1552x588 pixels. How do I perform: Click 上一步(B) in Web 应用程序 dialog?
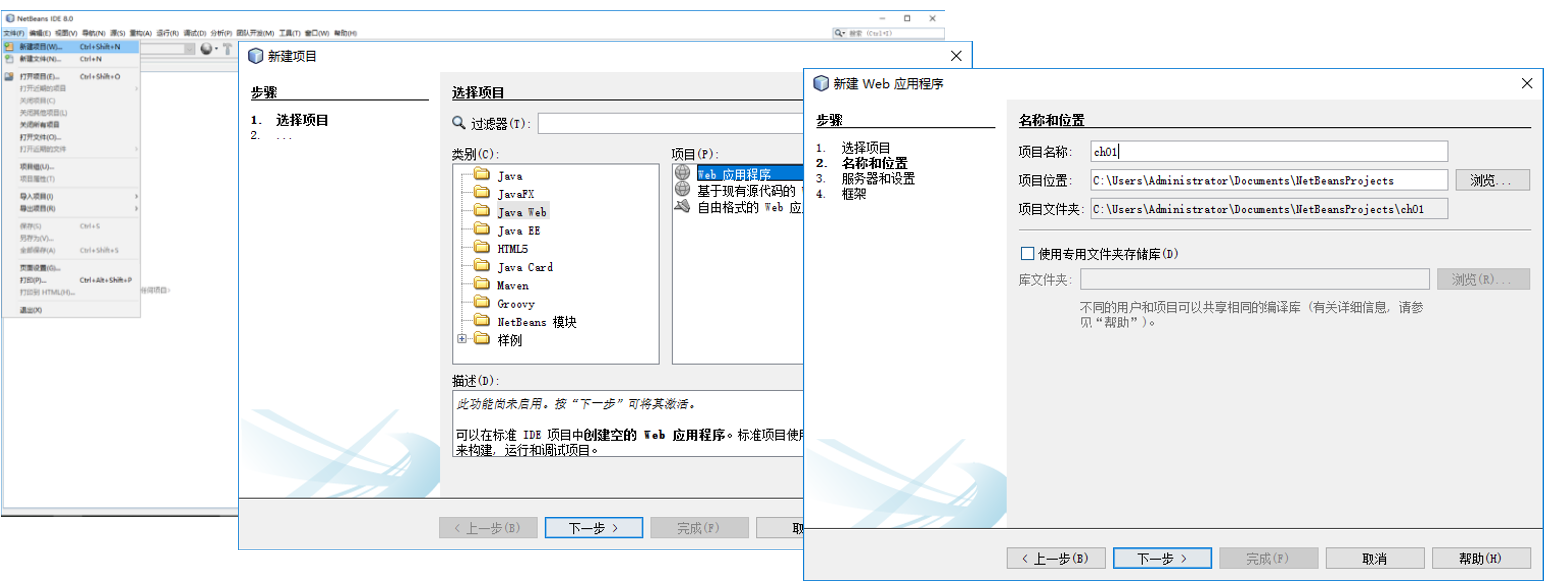[x=1055, y=558]
